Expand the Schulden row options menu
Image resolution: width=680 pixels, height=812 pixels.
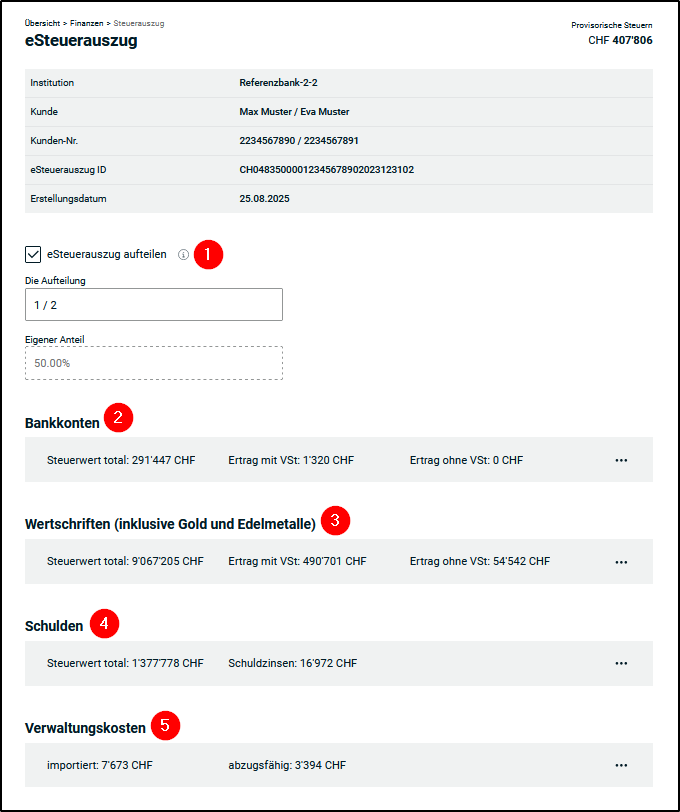tap(621, 663)
